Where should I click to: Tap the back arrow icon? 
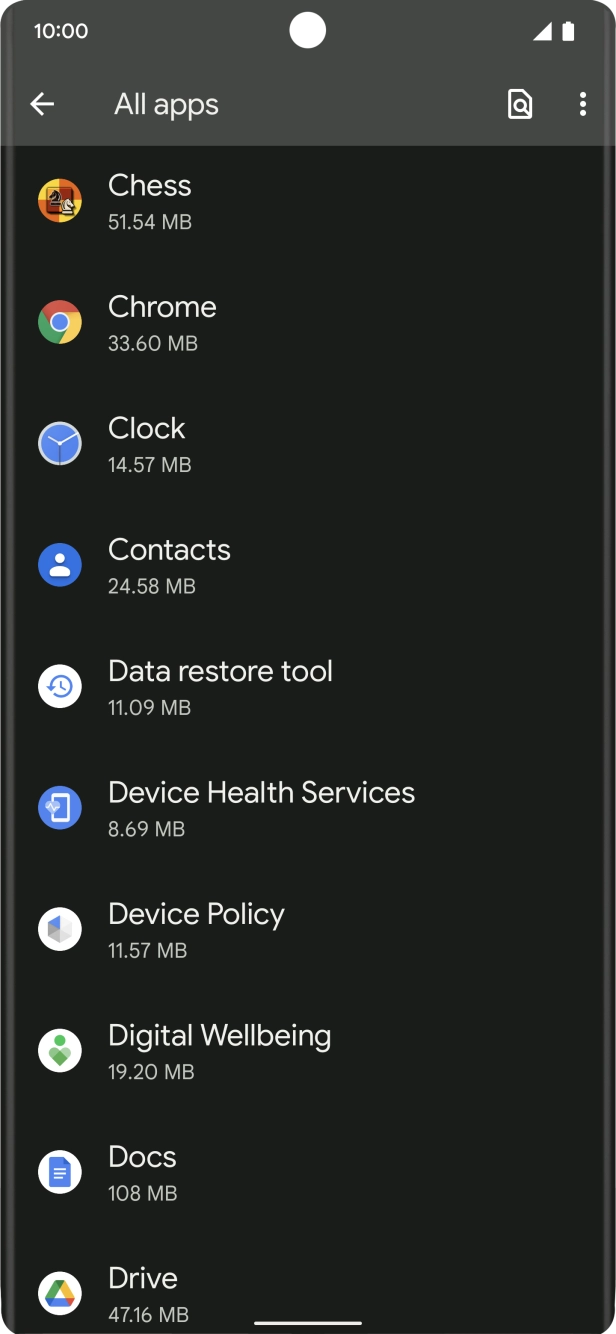click(x=42, y=104)
